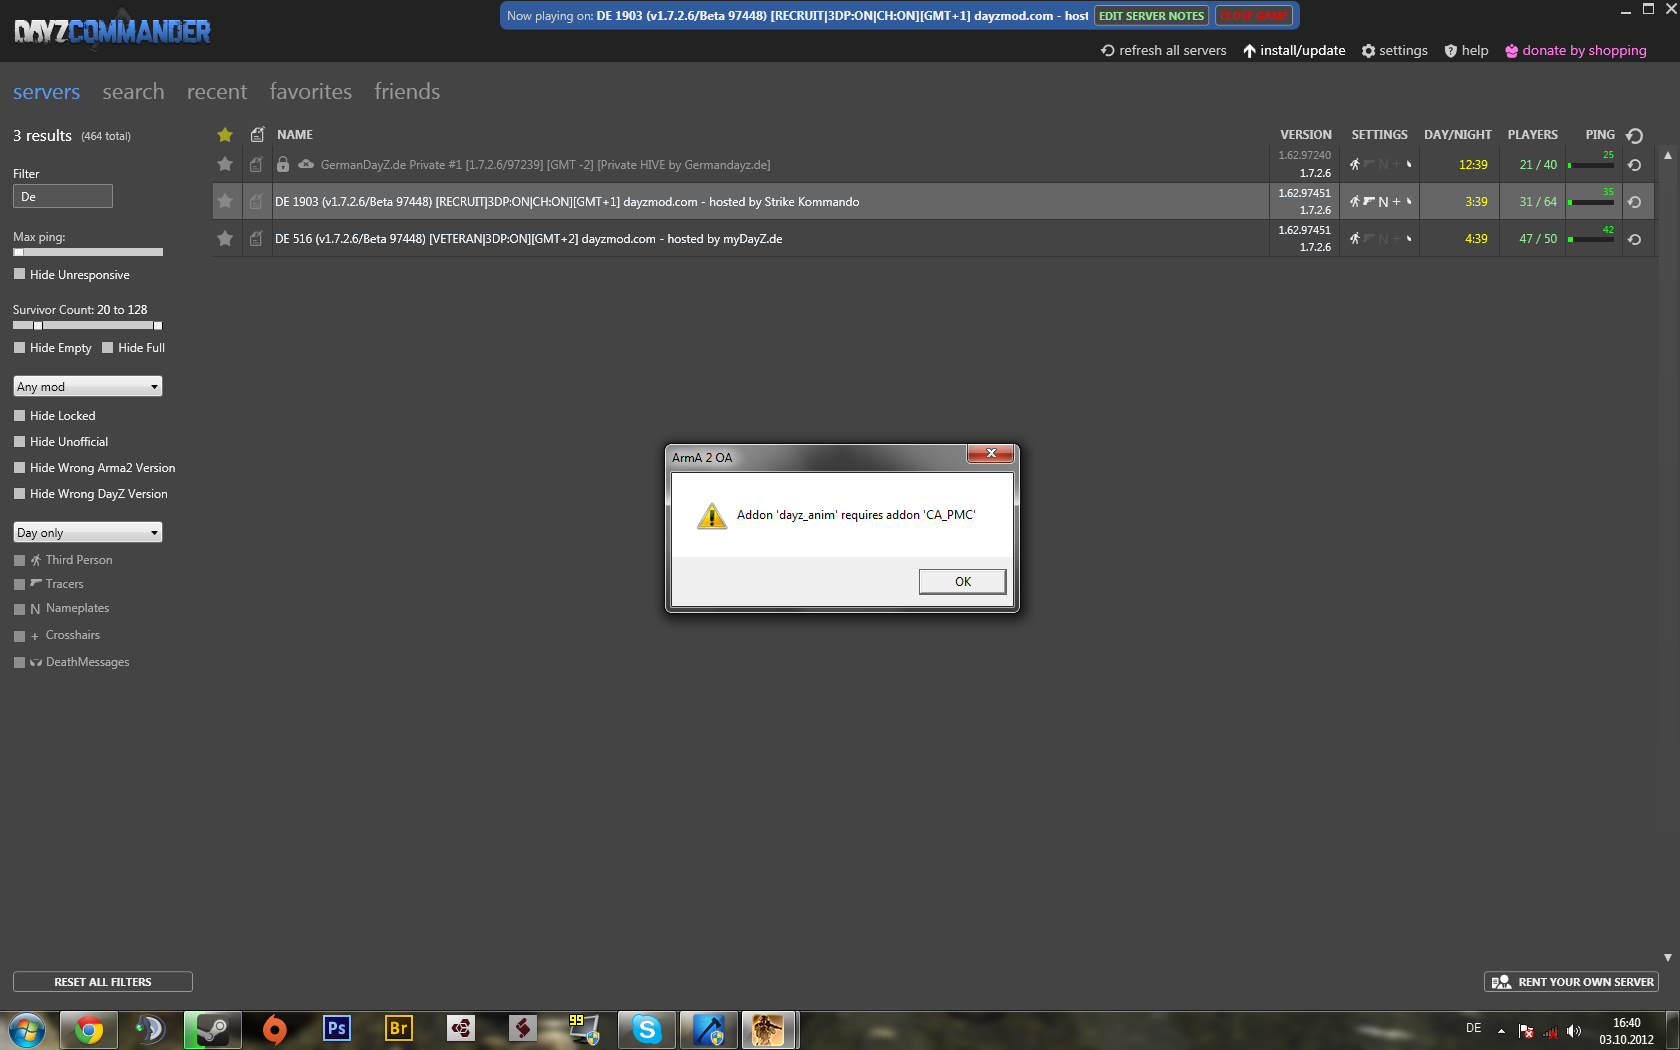Expand the Any mod dropdown
1680x1050 pixels.
point(88,387)
